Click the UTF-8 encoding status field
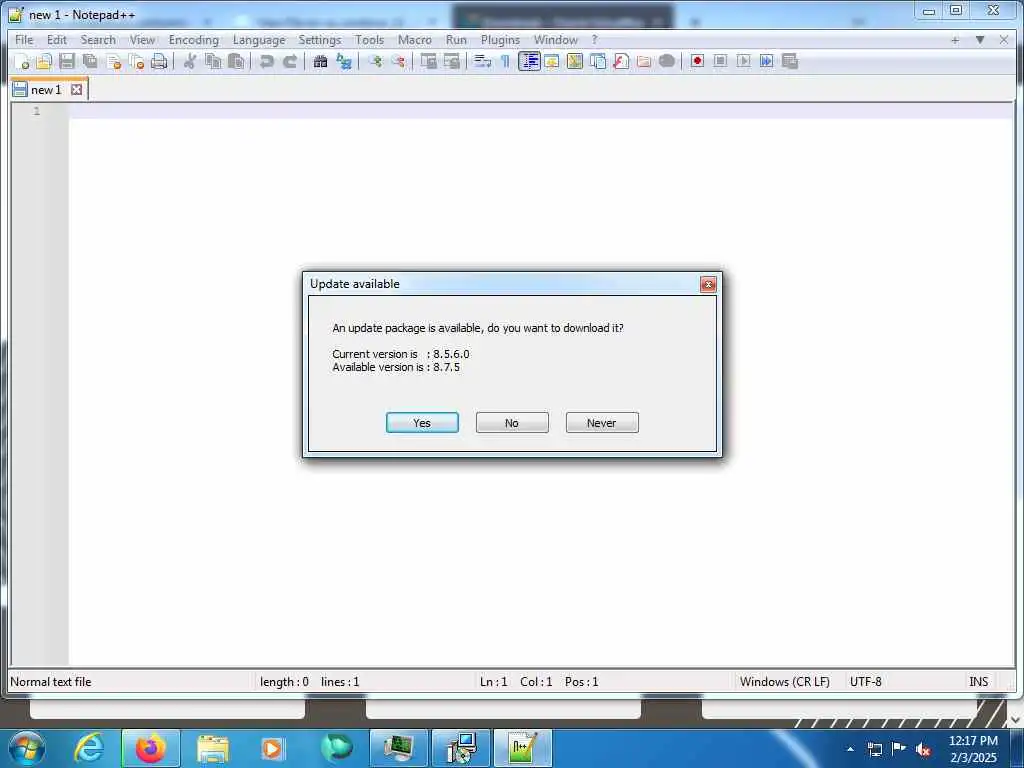1024x768 pixels. coord(866,681)
